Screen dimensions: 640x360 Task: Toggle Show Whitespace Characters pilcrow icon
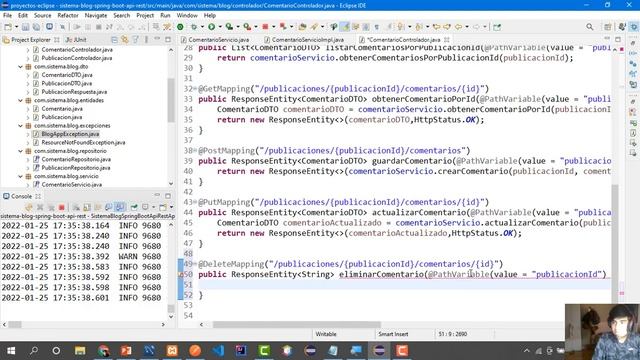click(x=376, y=27)
